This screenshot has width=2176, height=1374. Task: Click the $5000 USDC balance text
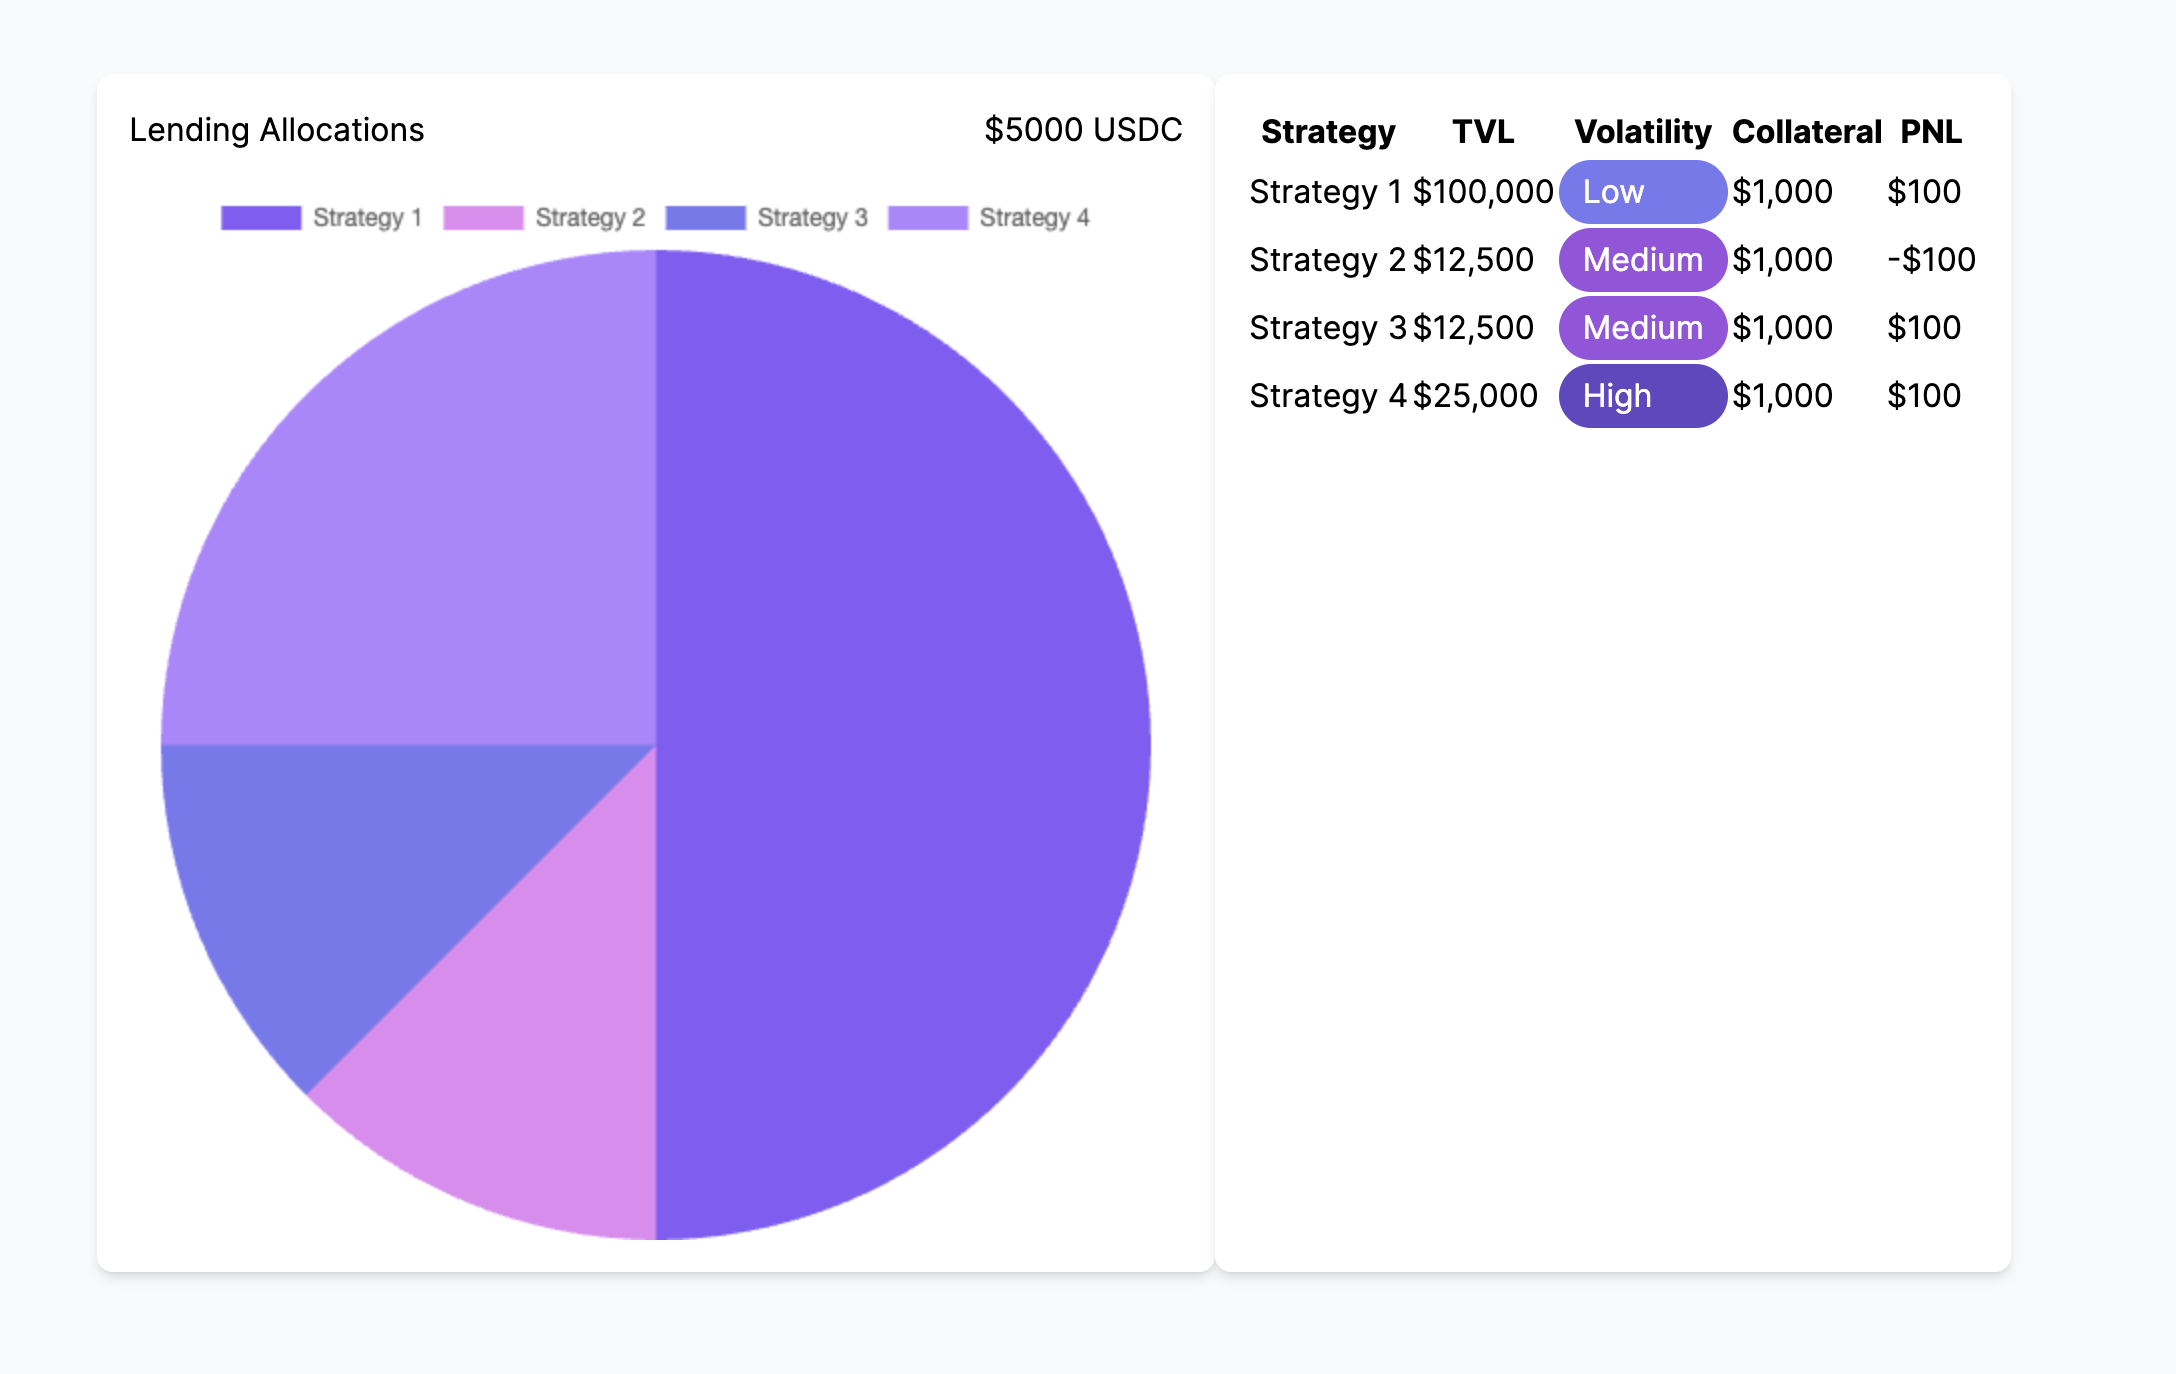click(x=1082, y=130)
